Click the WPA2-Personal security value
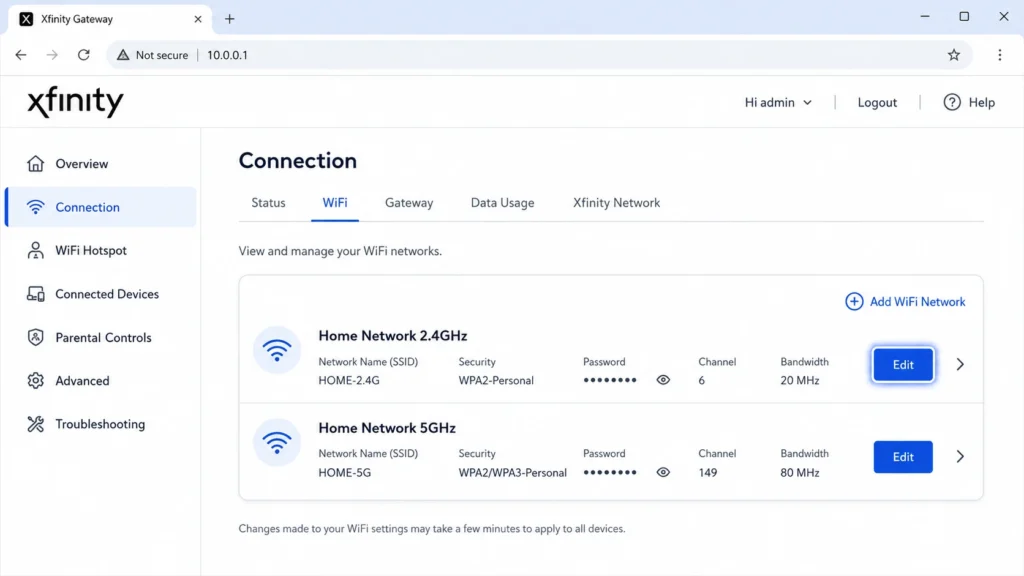This screenshot has width=1024, height=576. point(496,380)
